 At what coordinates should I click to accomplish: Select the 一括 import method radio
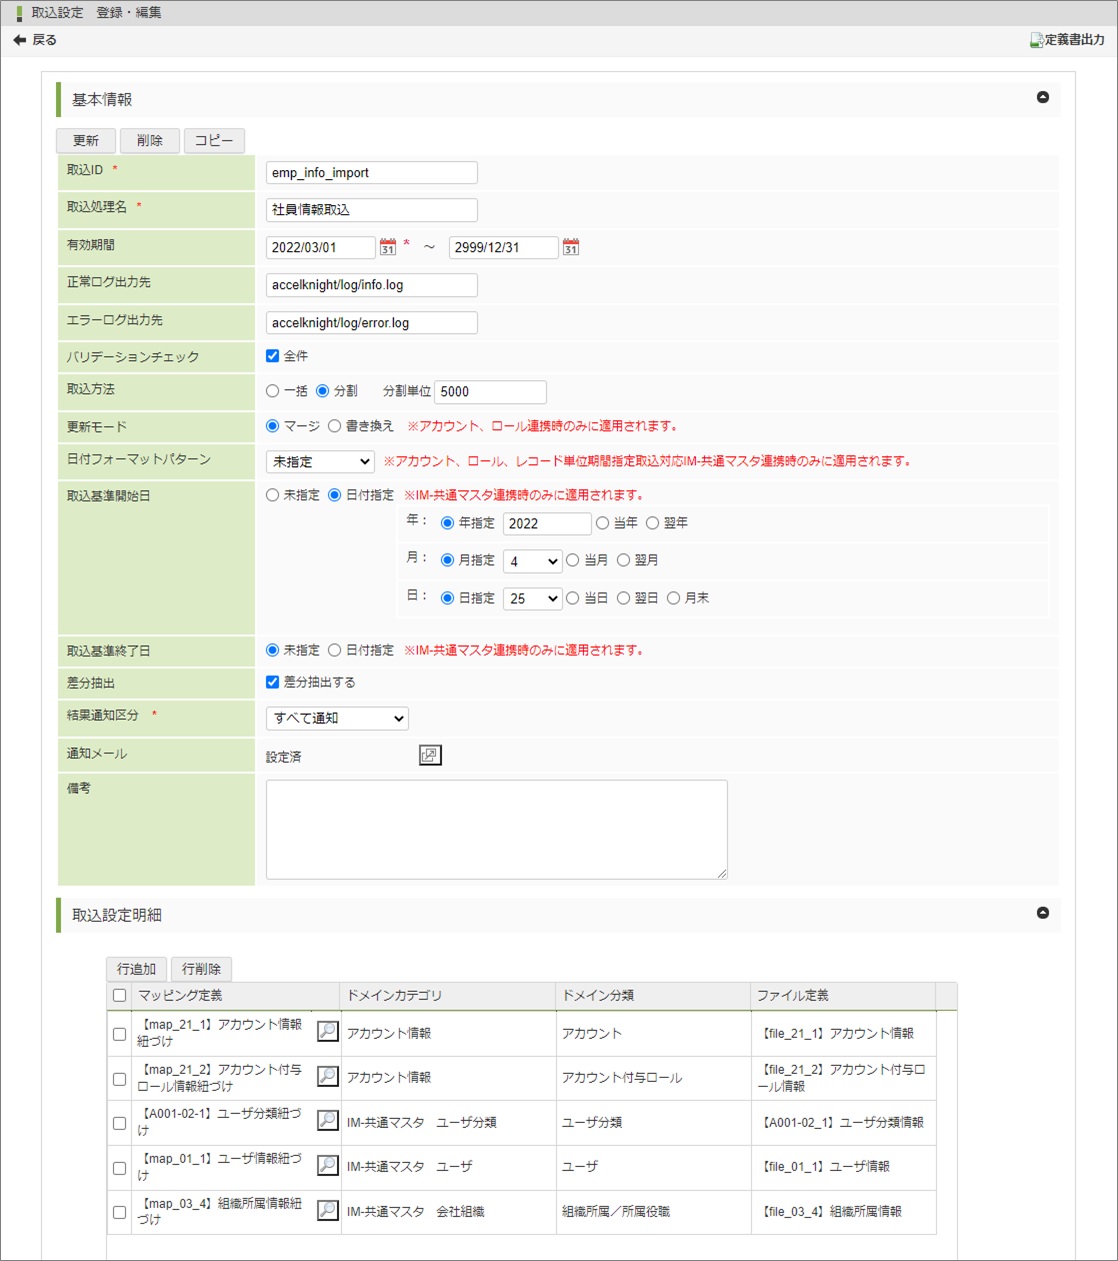(x=273, y=391)
